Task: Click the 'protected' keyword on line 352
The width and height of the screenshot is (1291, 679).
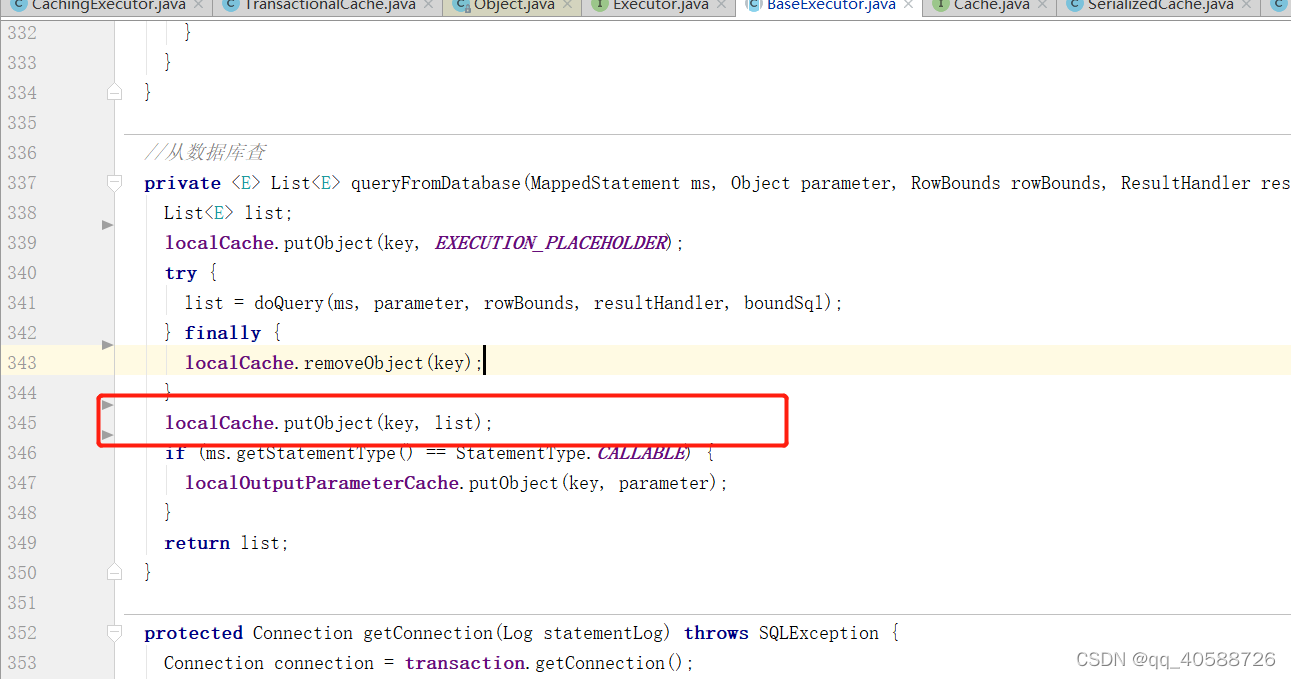Action: pyautogui.click(x=194, y=633)
